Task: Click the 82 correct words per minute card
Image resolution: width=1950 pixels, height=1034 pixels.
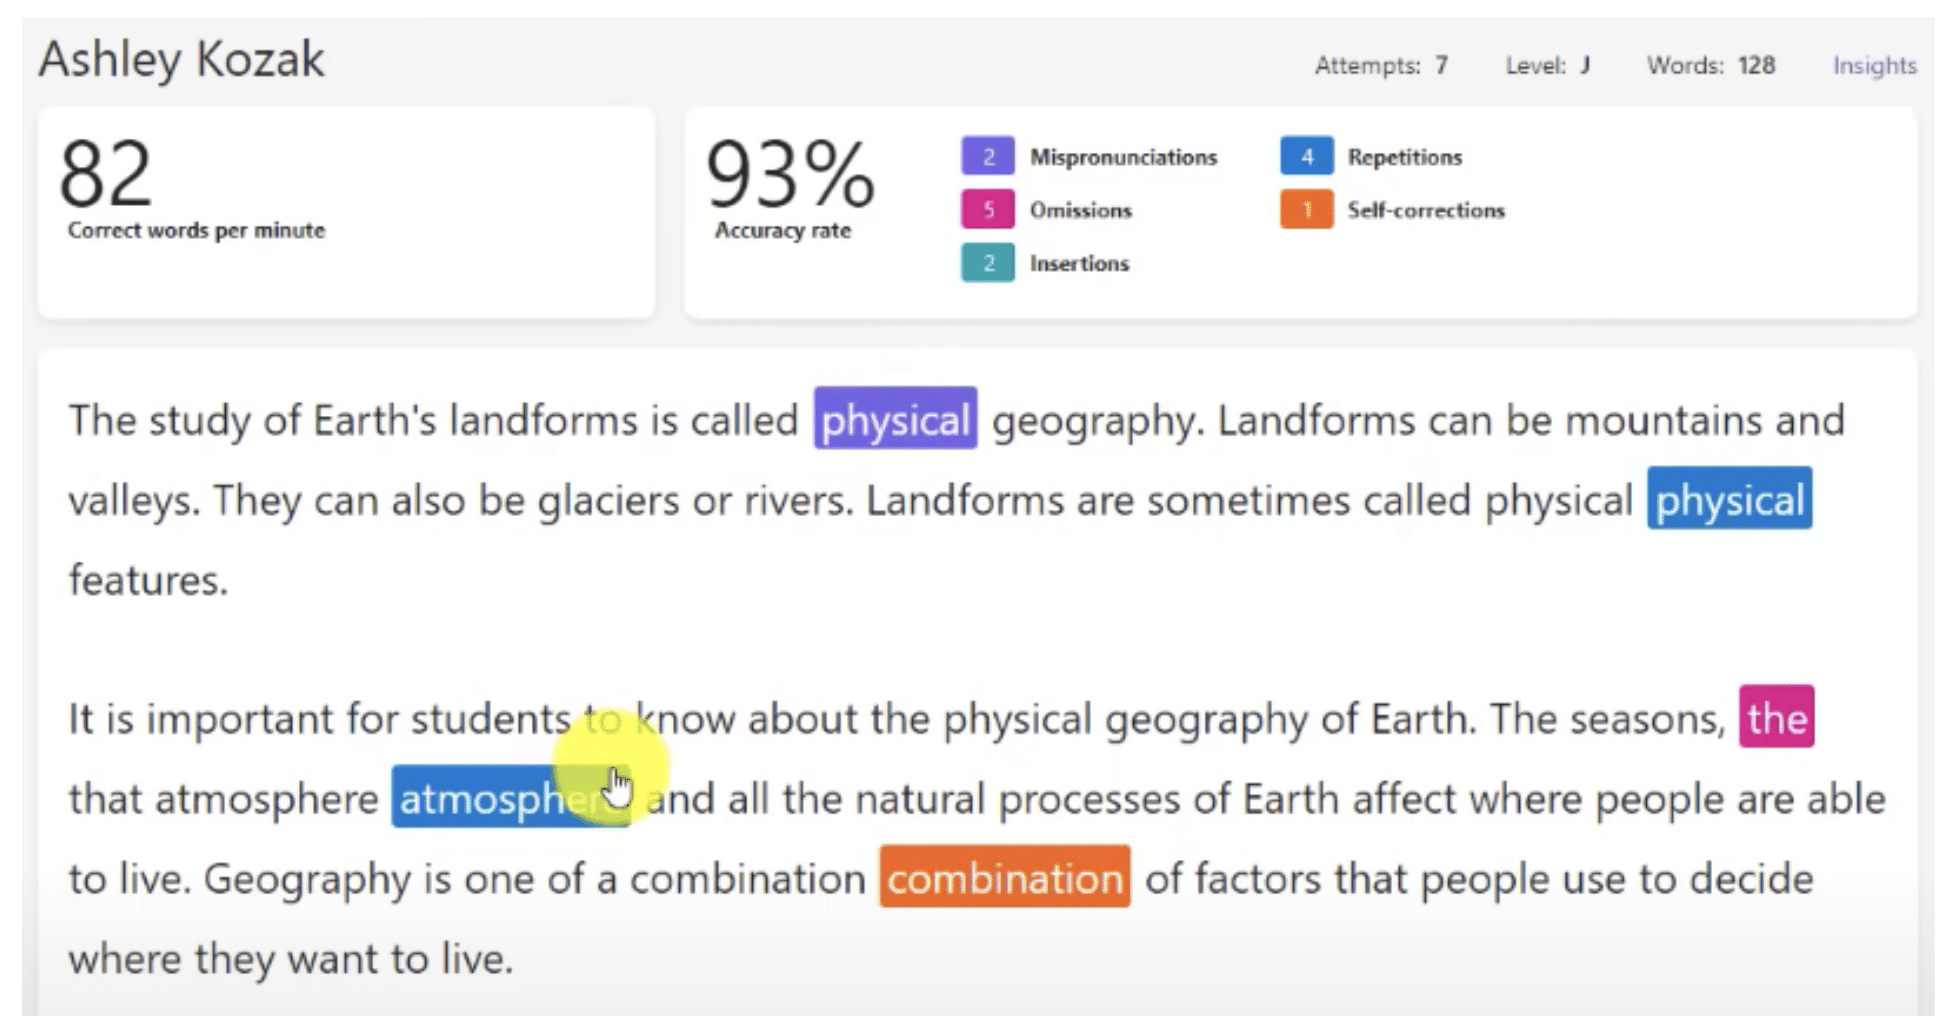Action: pos(346,213)
